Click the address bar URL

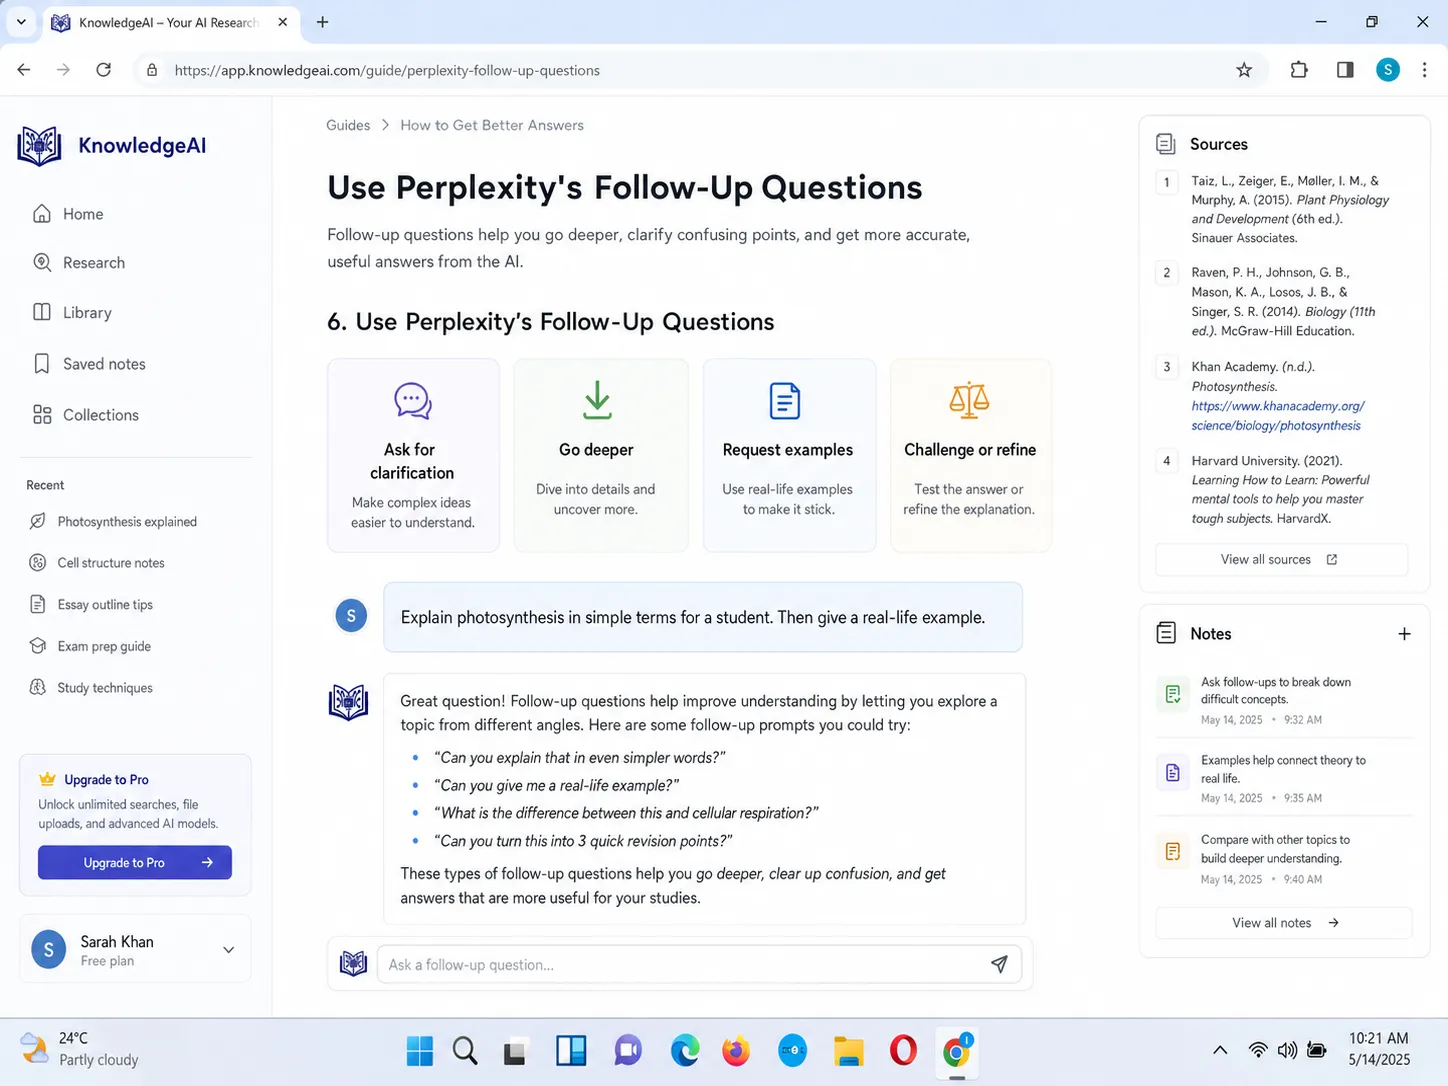coord(387,70)
